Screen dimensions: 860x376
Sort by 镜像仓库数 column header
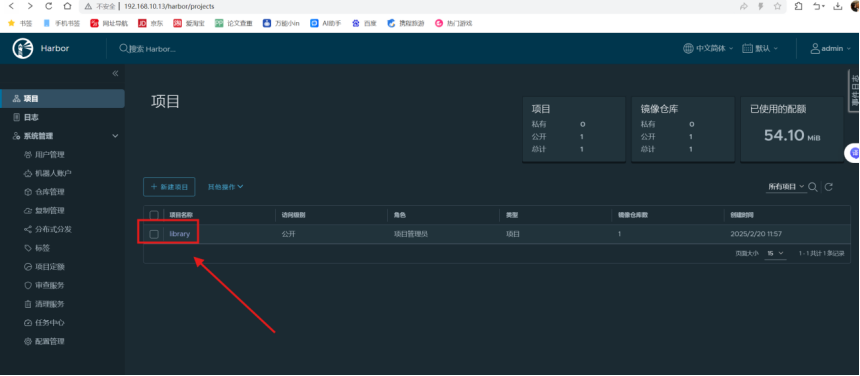633,215
